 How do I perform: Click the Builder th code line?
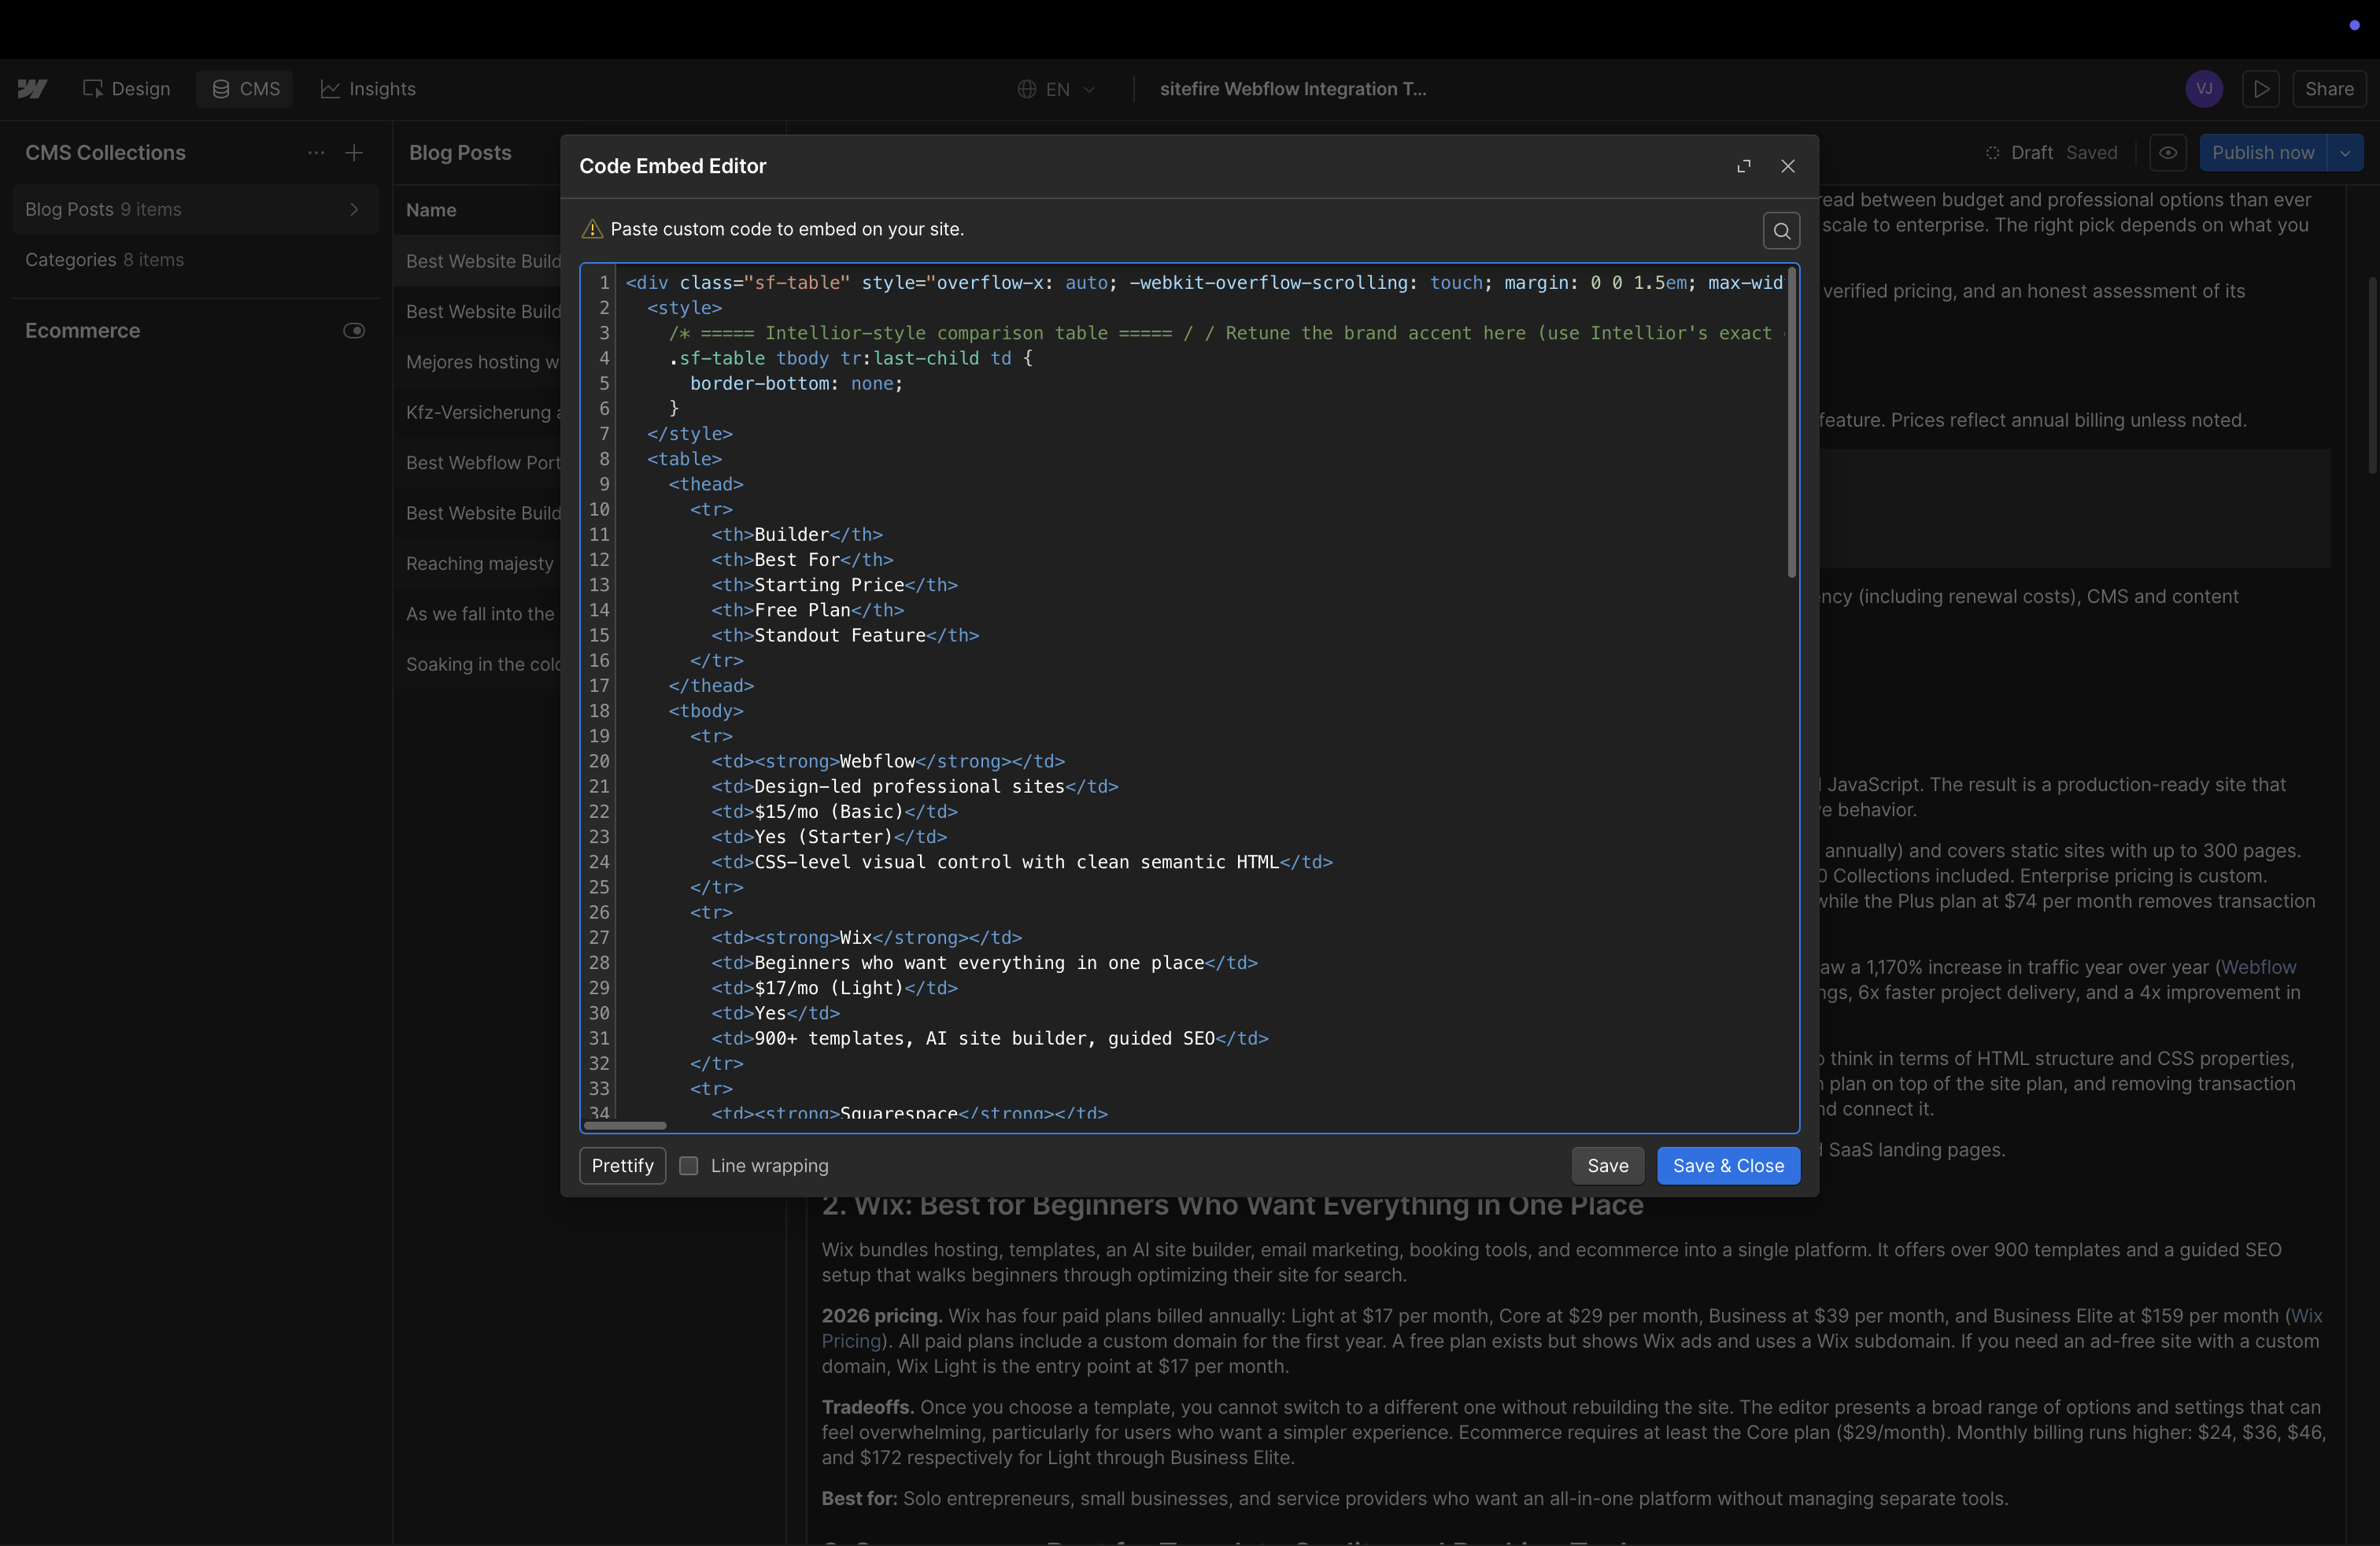pos(797,535)
